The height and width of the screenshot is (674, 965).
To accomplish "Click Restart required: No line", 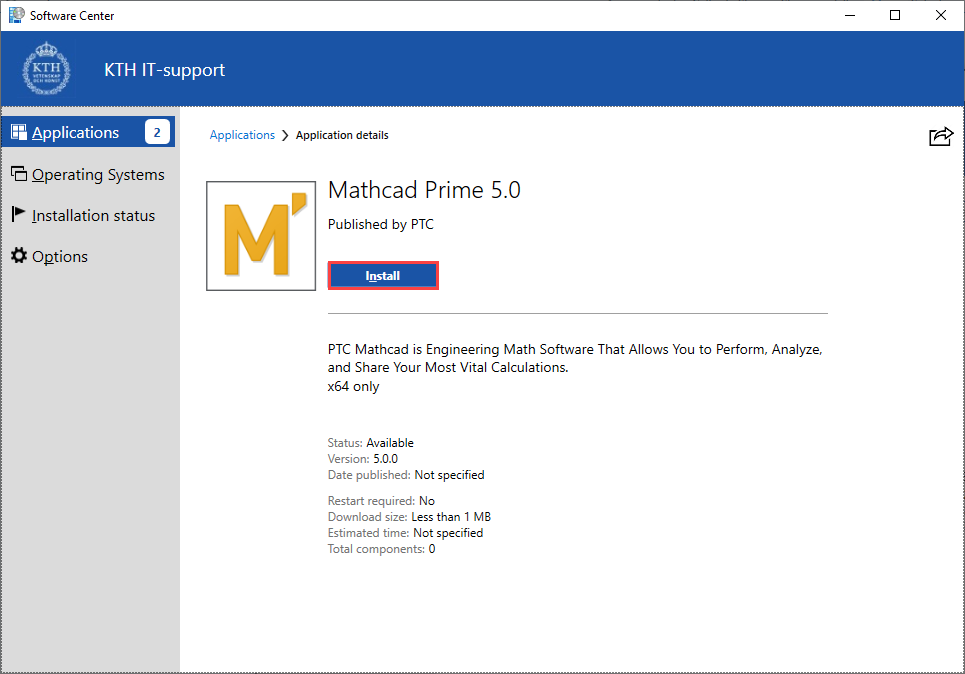I will click(x=381, y=500).
